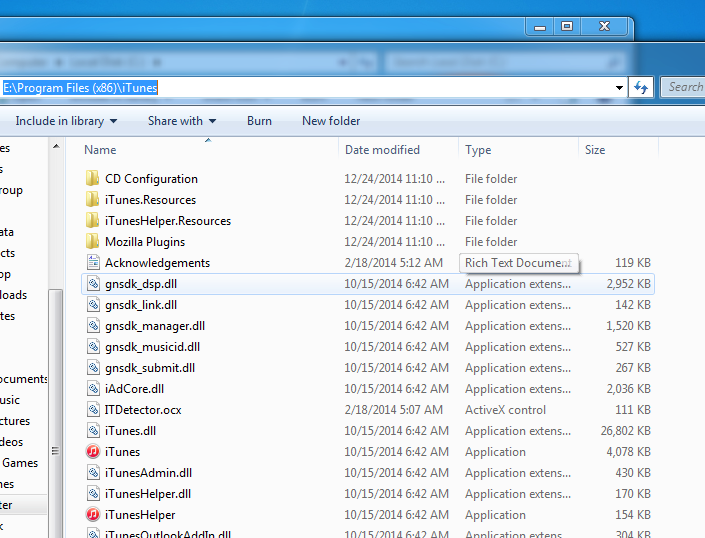Click the Mozilla Plugins folder icon
This screenshot has width=705, height=538.
[93, 241]
